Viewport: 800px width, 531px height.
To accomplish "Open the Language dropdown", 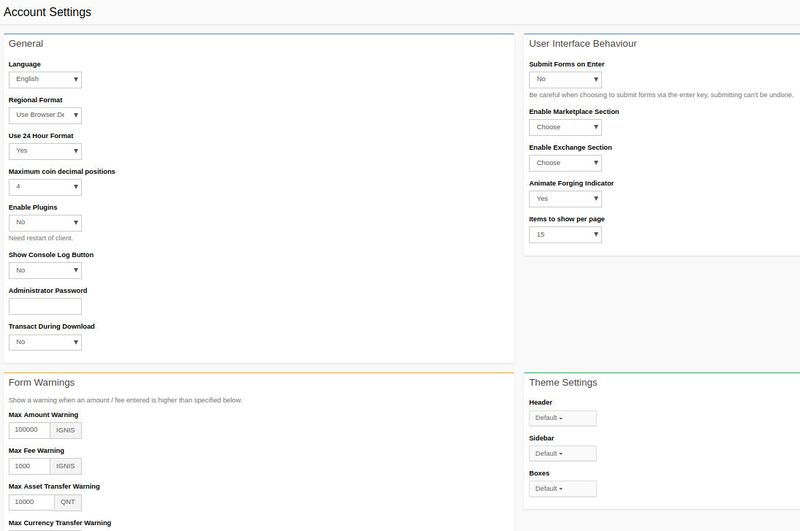I will coord(45,79).
